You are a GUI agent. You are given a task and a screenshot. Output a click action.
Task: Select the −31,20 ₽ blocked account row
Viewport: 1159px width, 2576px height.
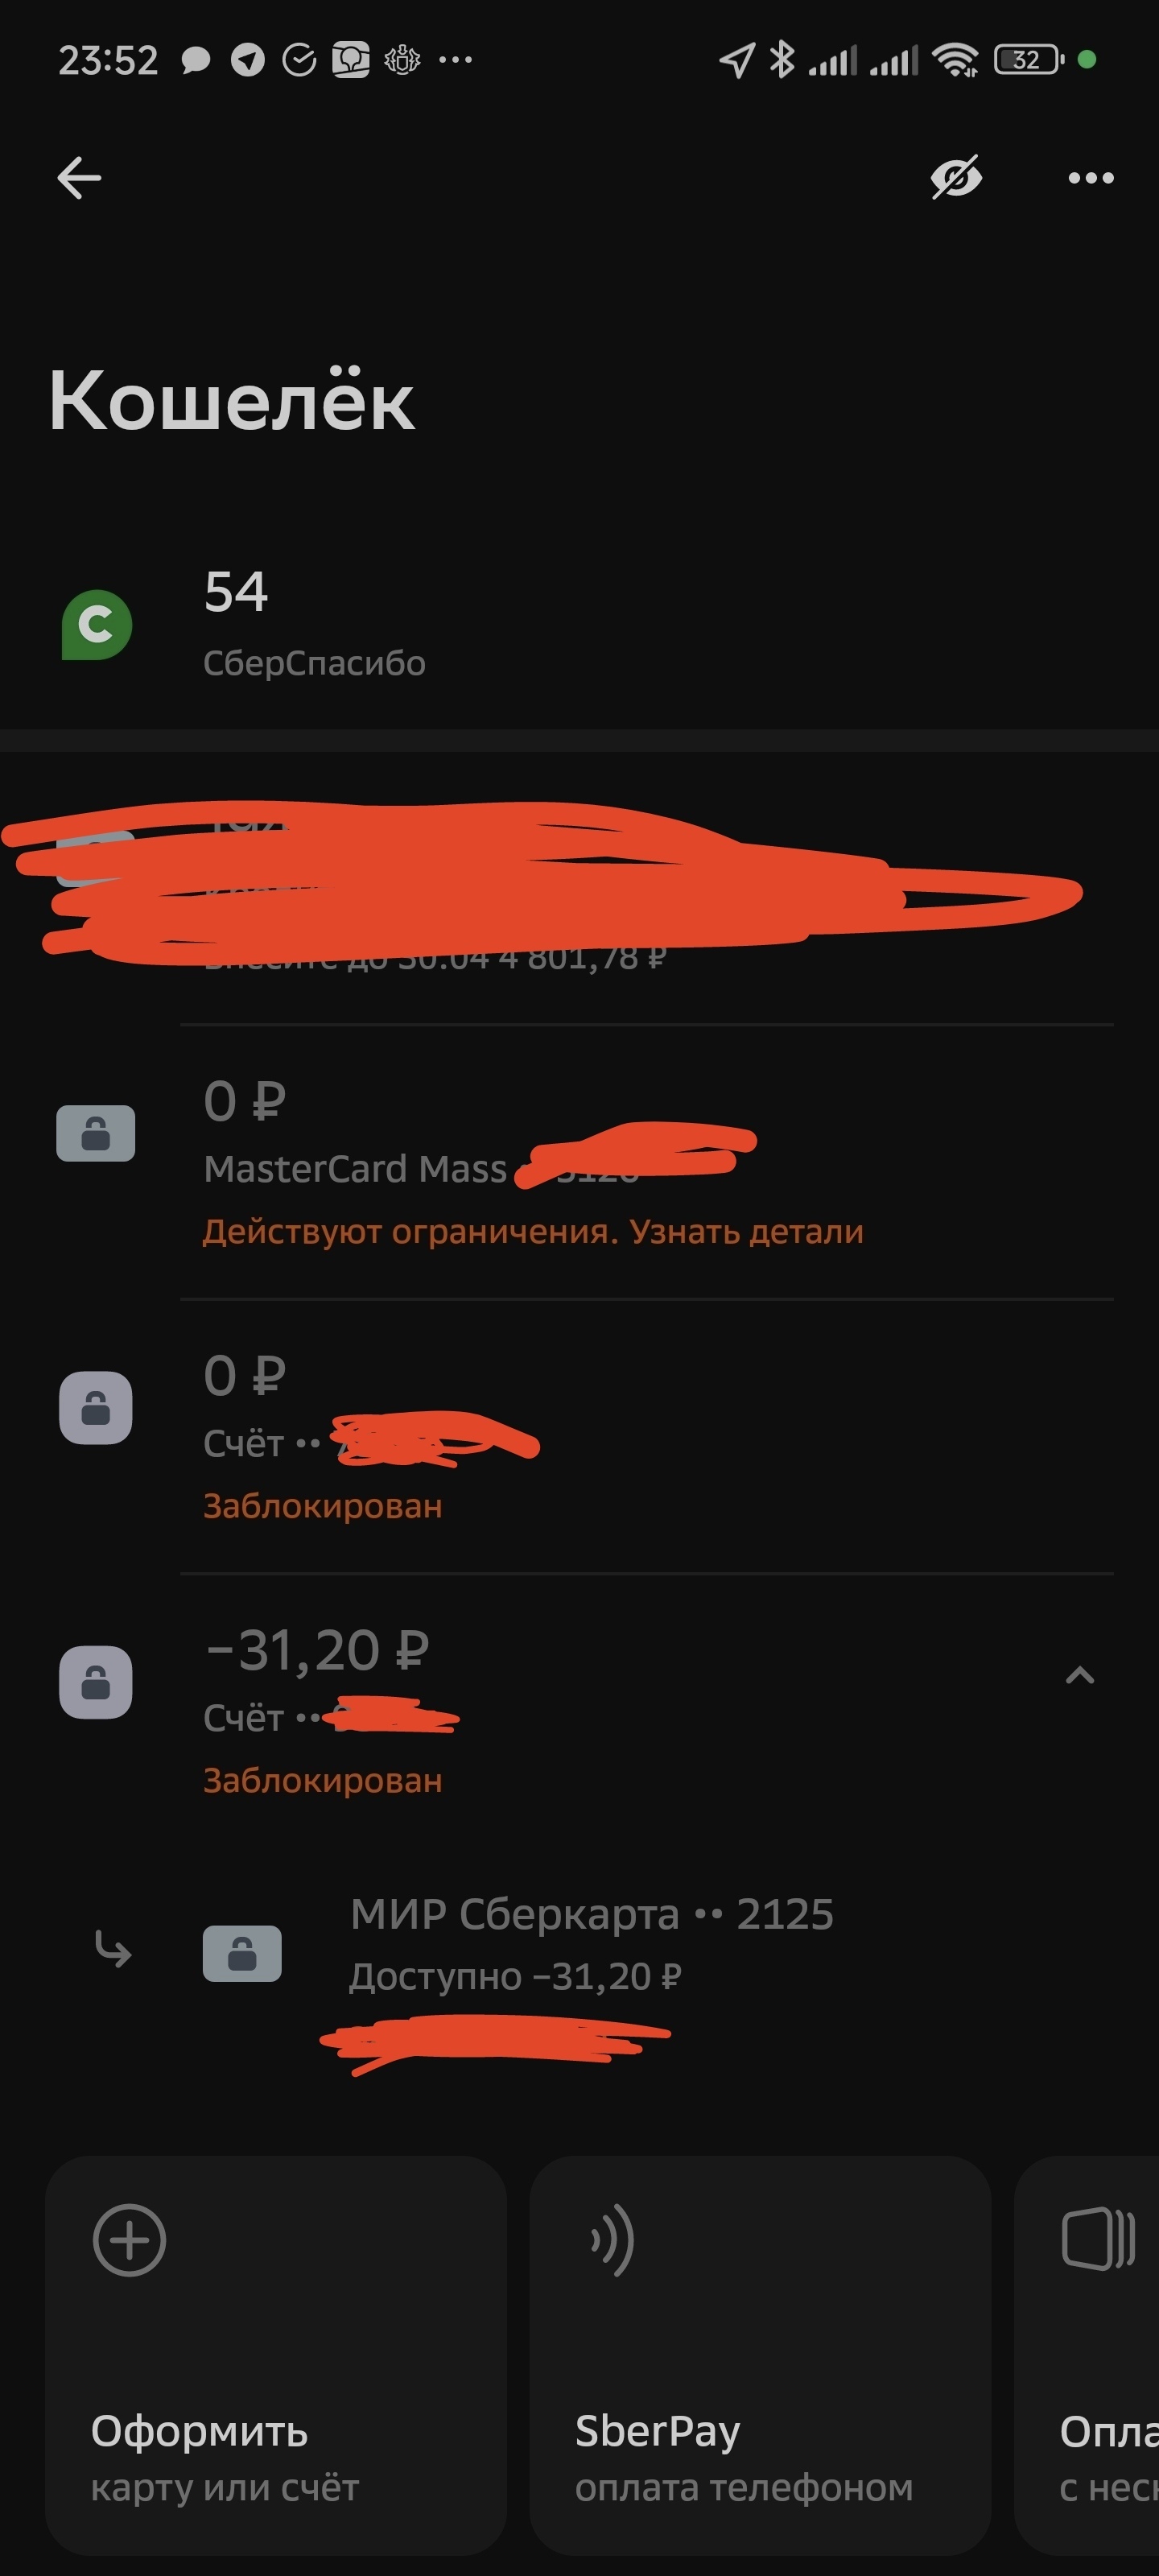coord(579,1710)
